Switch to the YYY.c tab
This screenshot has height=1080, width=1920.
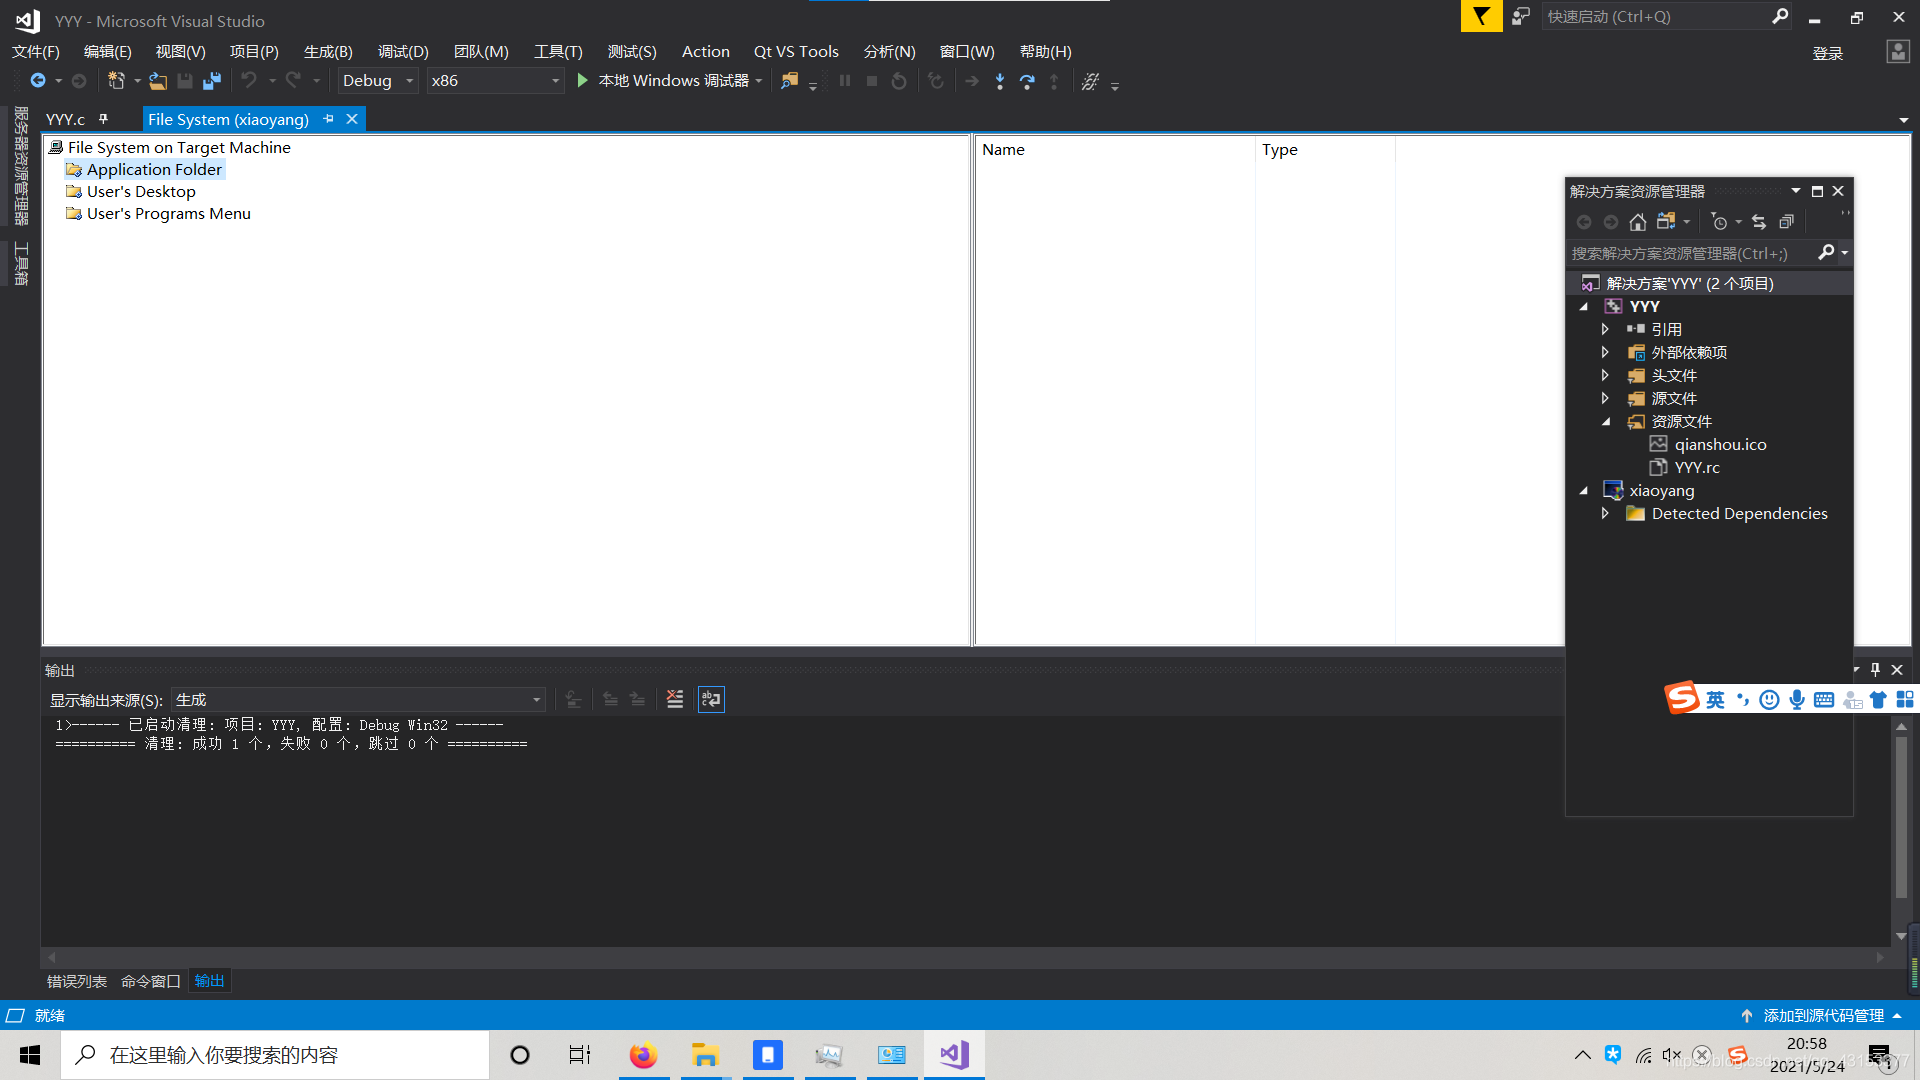pos(65,119)
